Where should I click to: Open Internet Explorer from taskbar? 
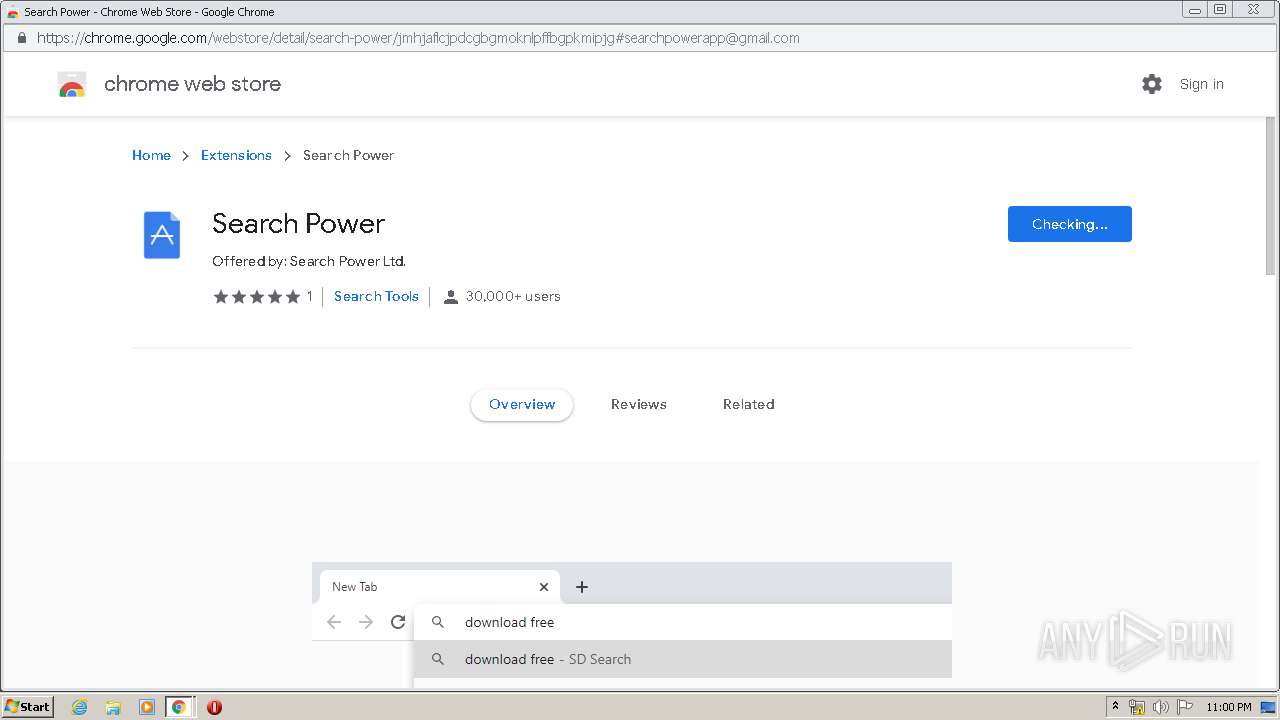(x=80, y=707)
